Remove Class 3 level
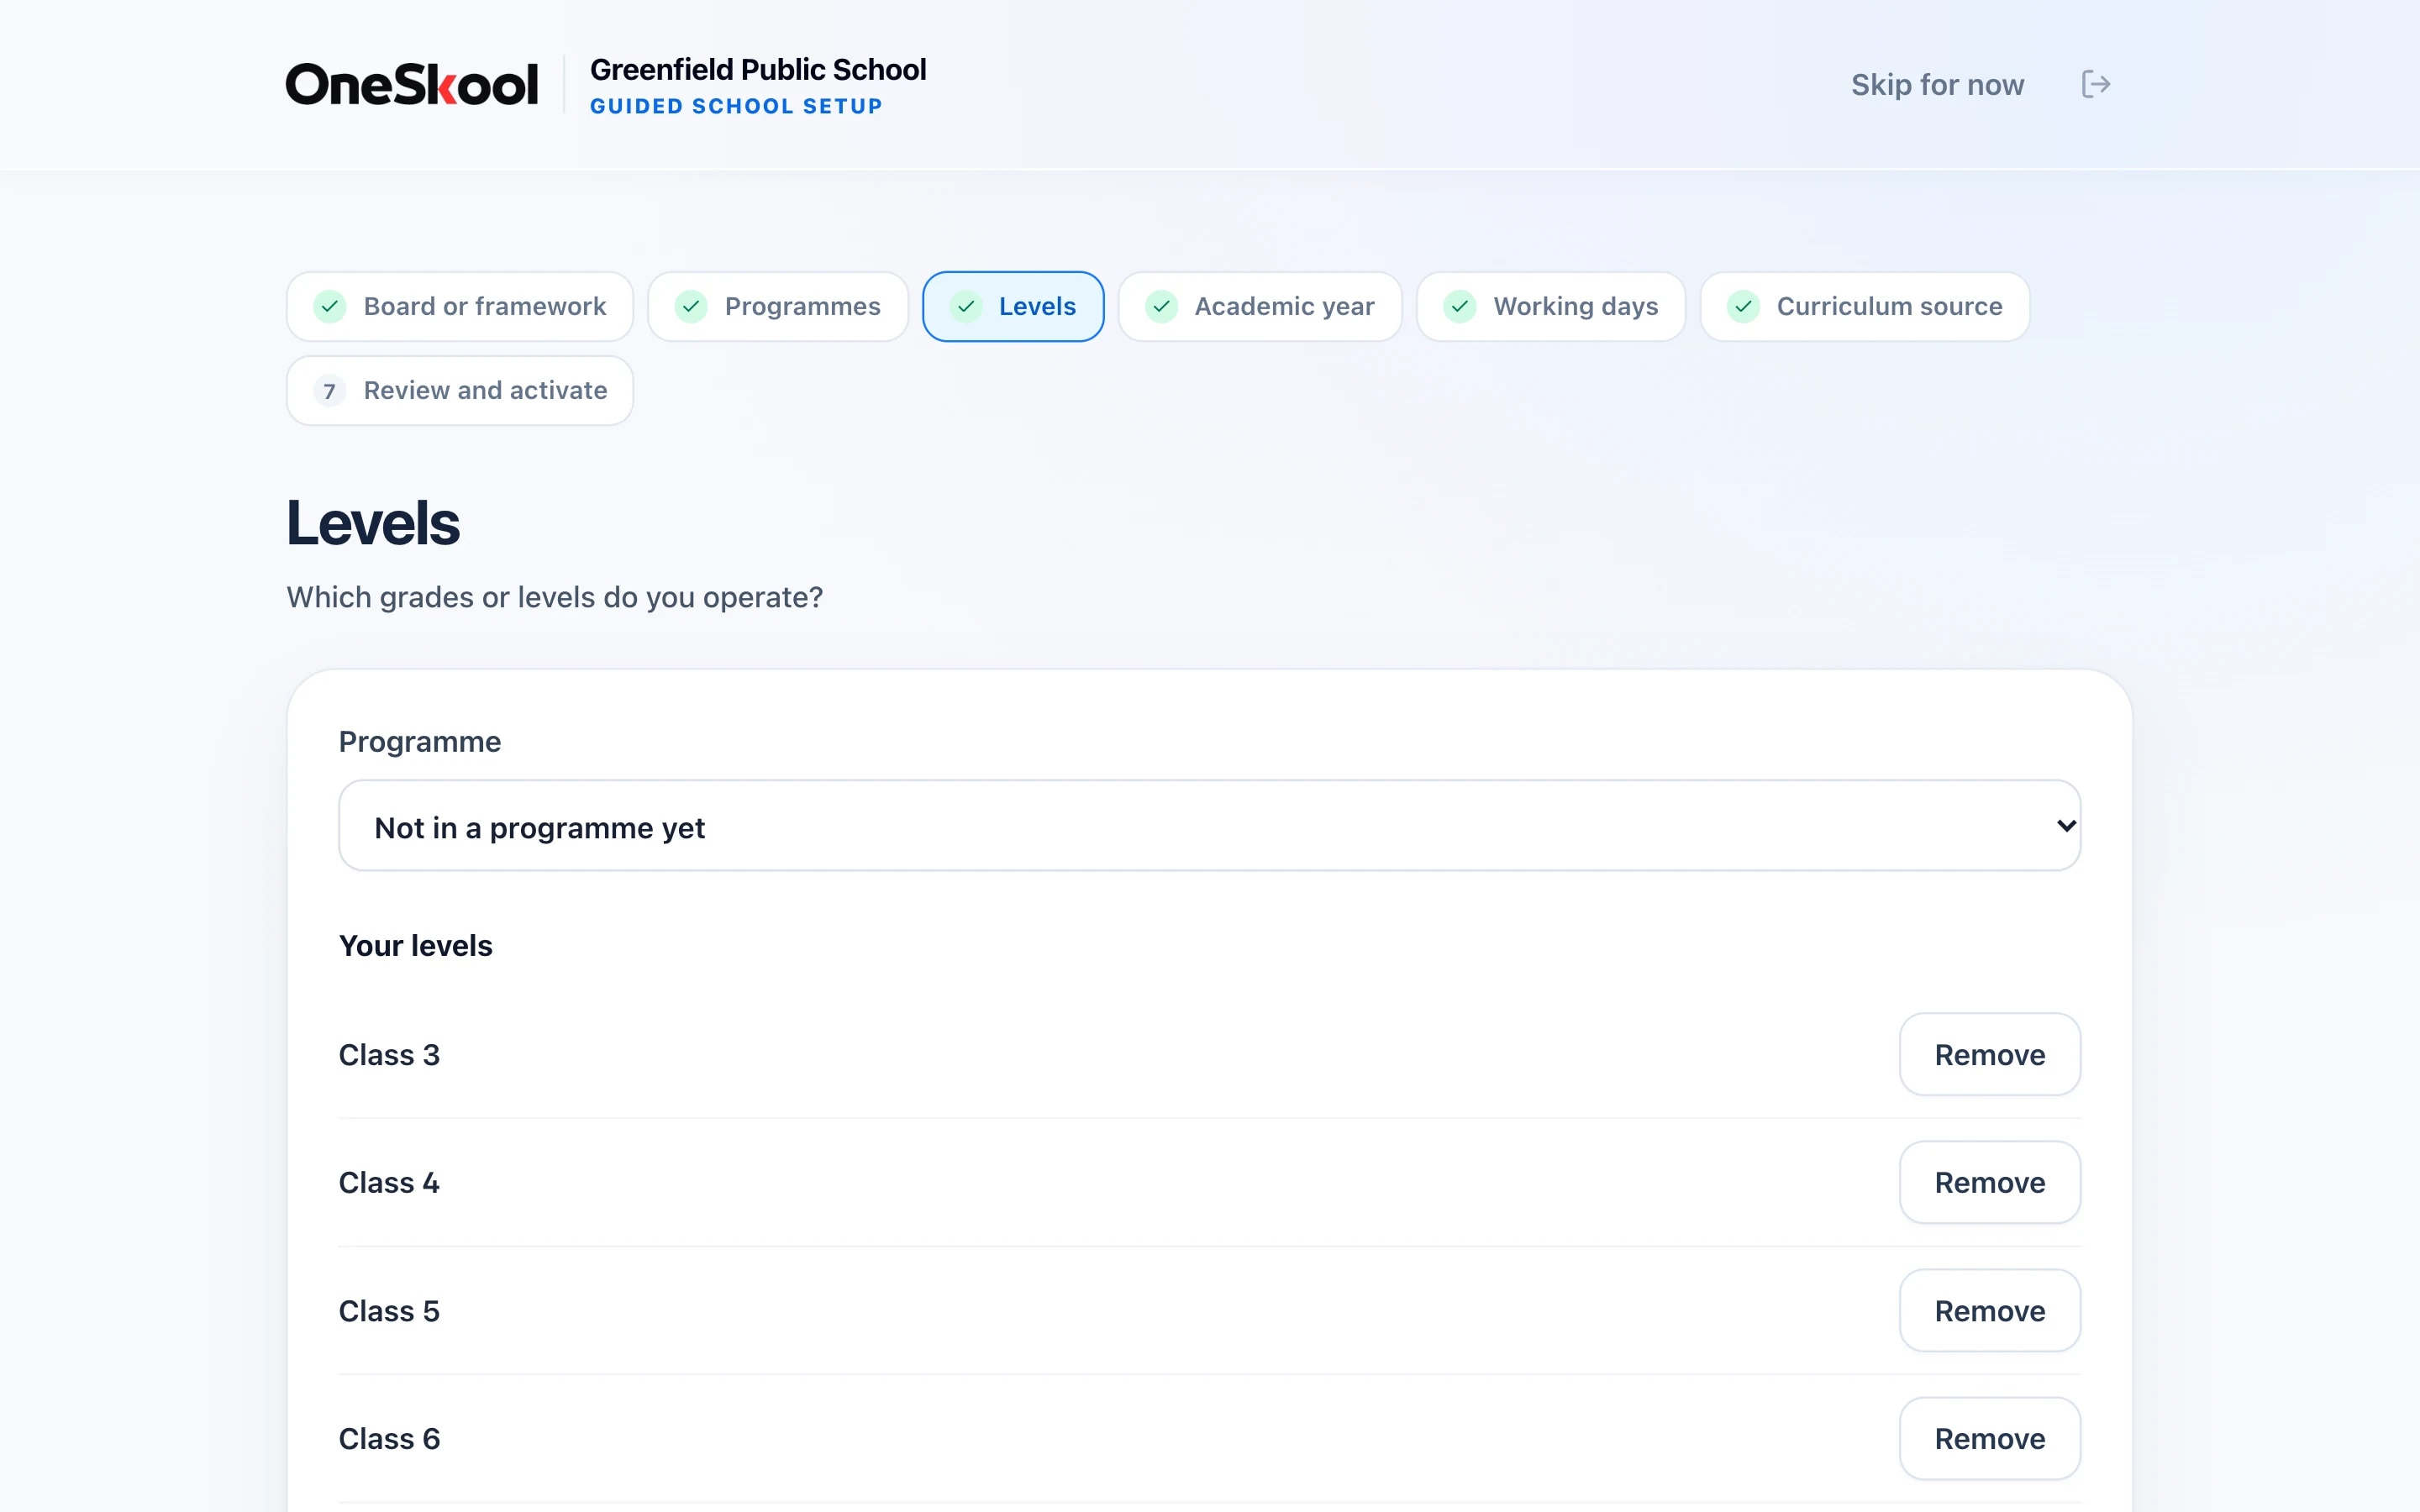The image size is (2420, 1512). [1989, 1054]
